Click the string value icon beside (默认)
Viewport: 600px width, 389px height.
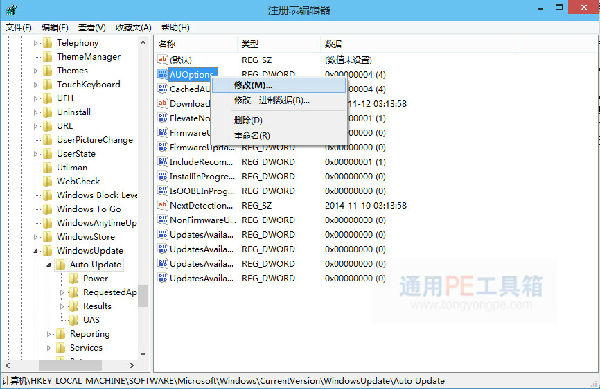tap(163, 60)
